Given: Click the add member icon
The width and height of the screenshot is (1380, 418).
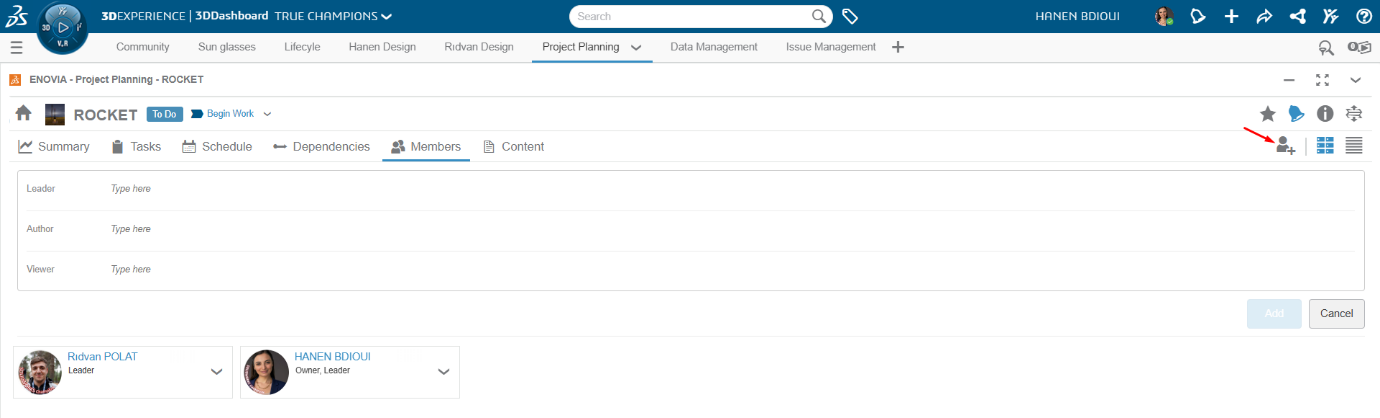Looking at the screenshot, I should tap(1286, 146).
